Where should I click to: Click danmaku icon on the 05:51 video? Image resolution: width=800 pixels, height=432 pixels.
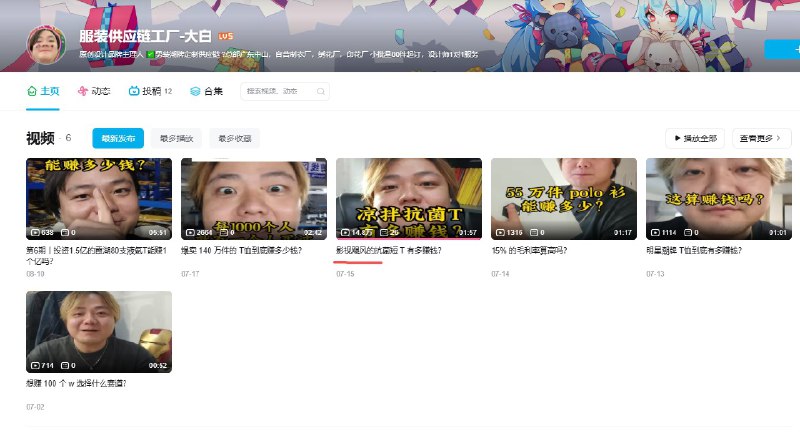tap(65, 232)
